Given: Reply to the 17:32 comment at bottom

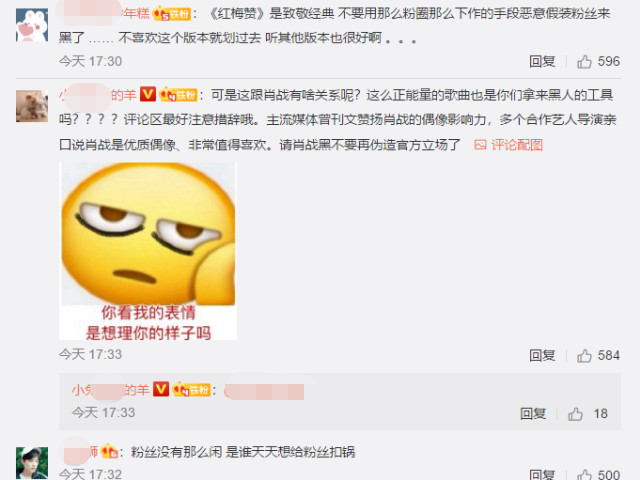Looking at the screenshot, I should (542, 474).
